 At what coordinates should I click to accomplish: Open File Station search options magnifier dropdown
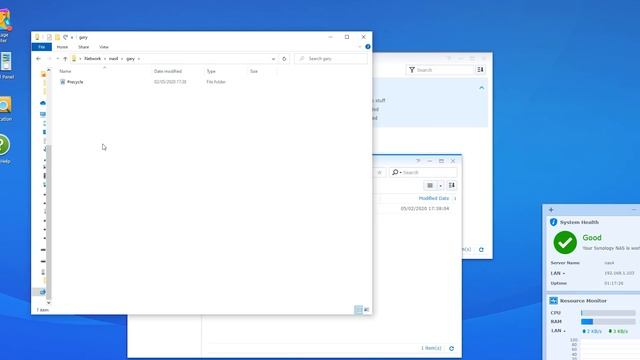(396, 173)
